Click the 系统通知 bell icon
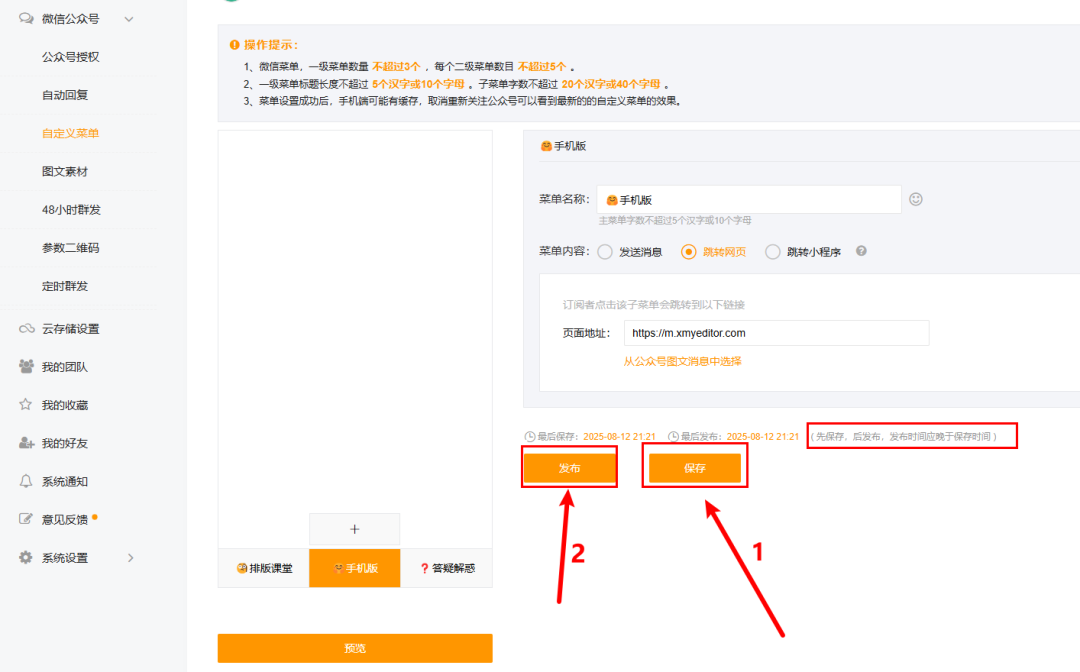Screen dimensions: 1080x672 point(27,481)
